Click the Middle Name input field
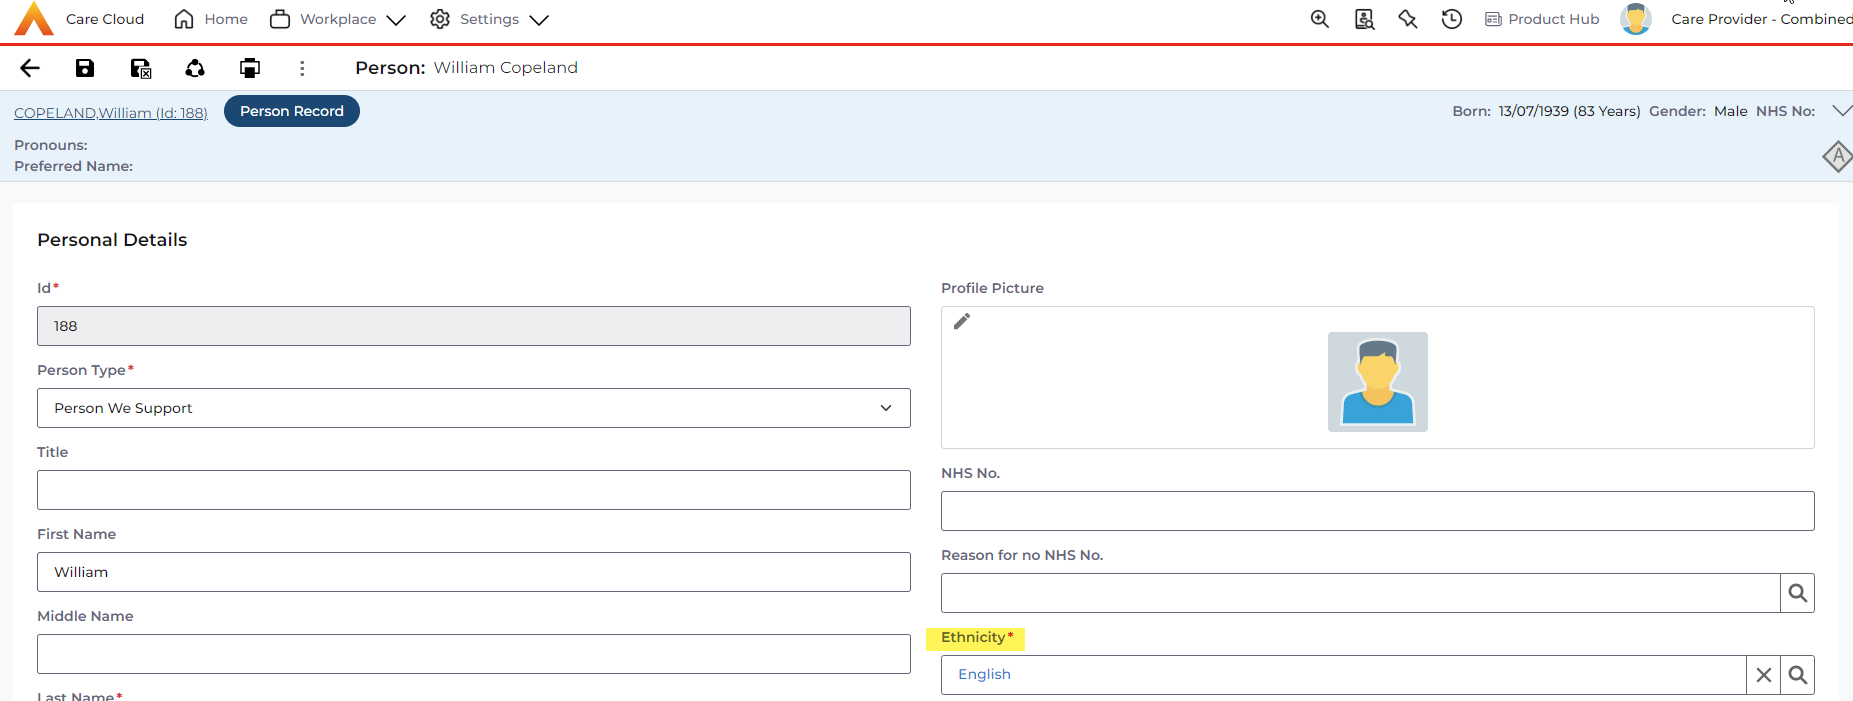 click(474, 654)
